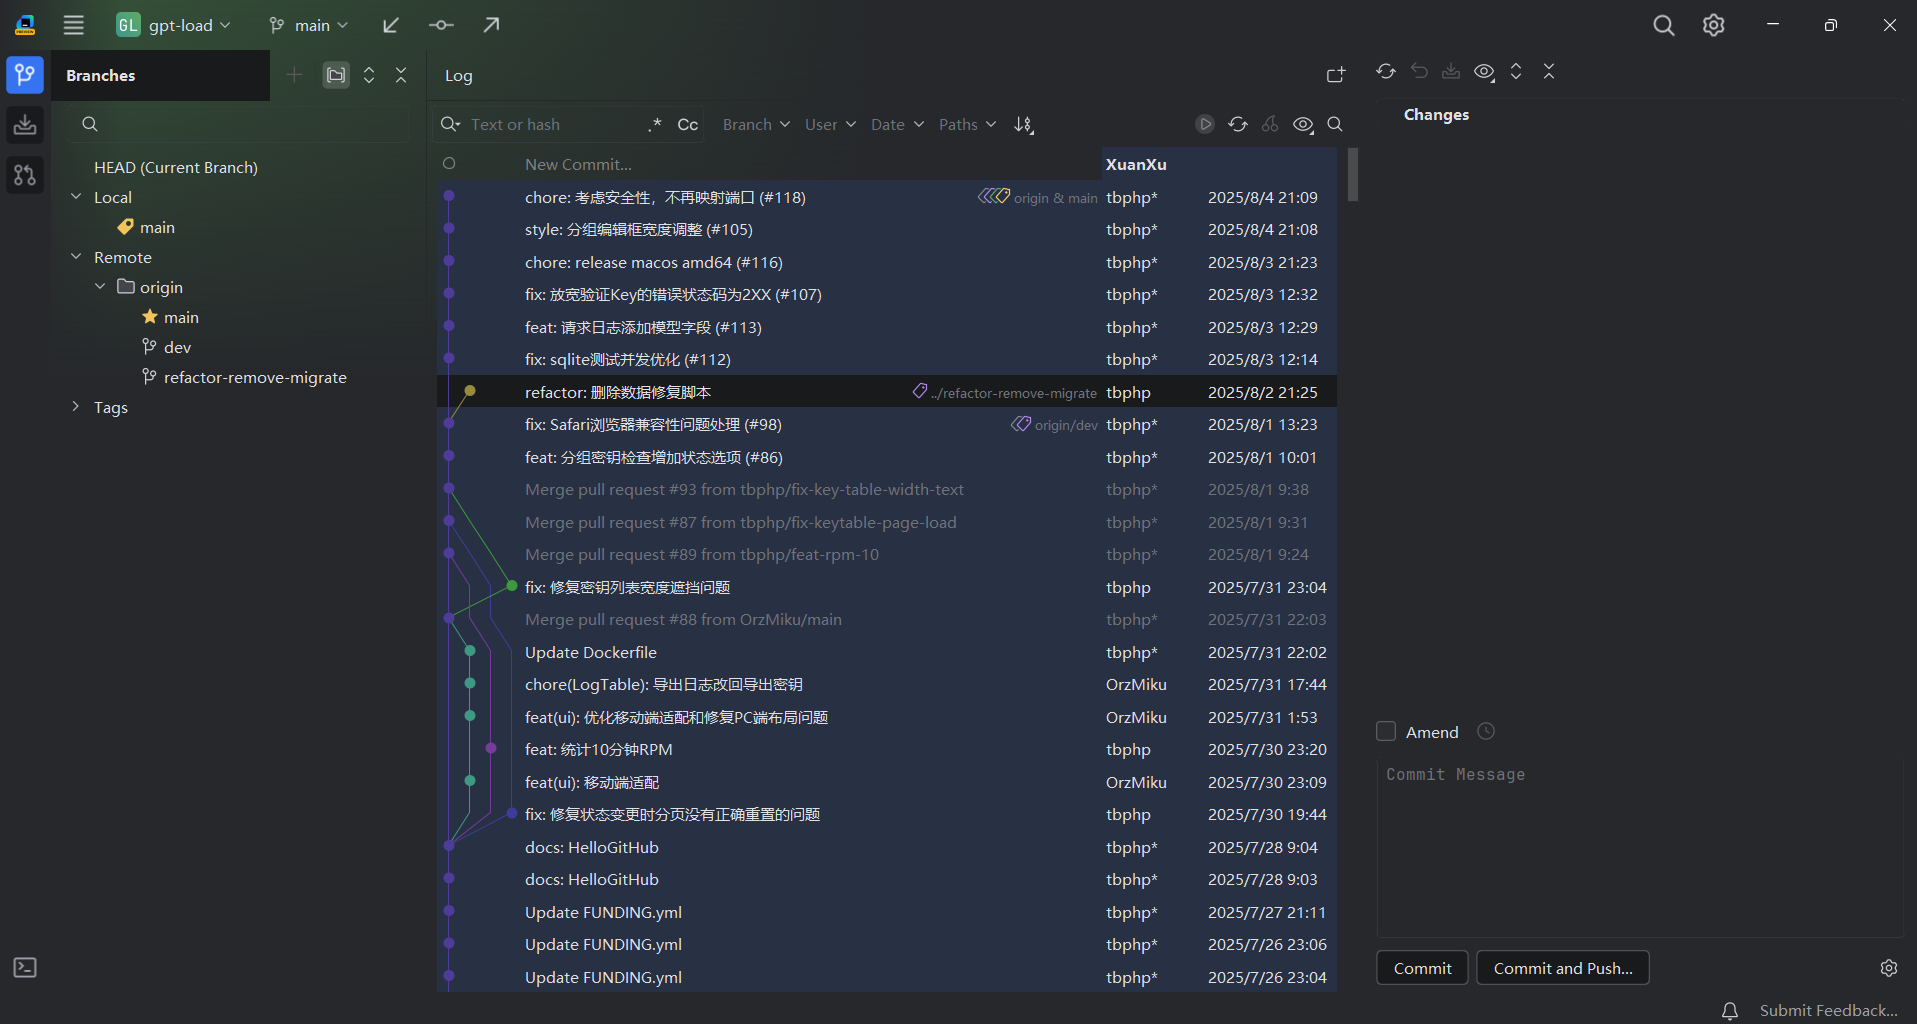Screen dimensions: 1917x1024
Task: Refresh the git log
Action: coord(1238,124)
